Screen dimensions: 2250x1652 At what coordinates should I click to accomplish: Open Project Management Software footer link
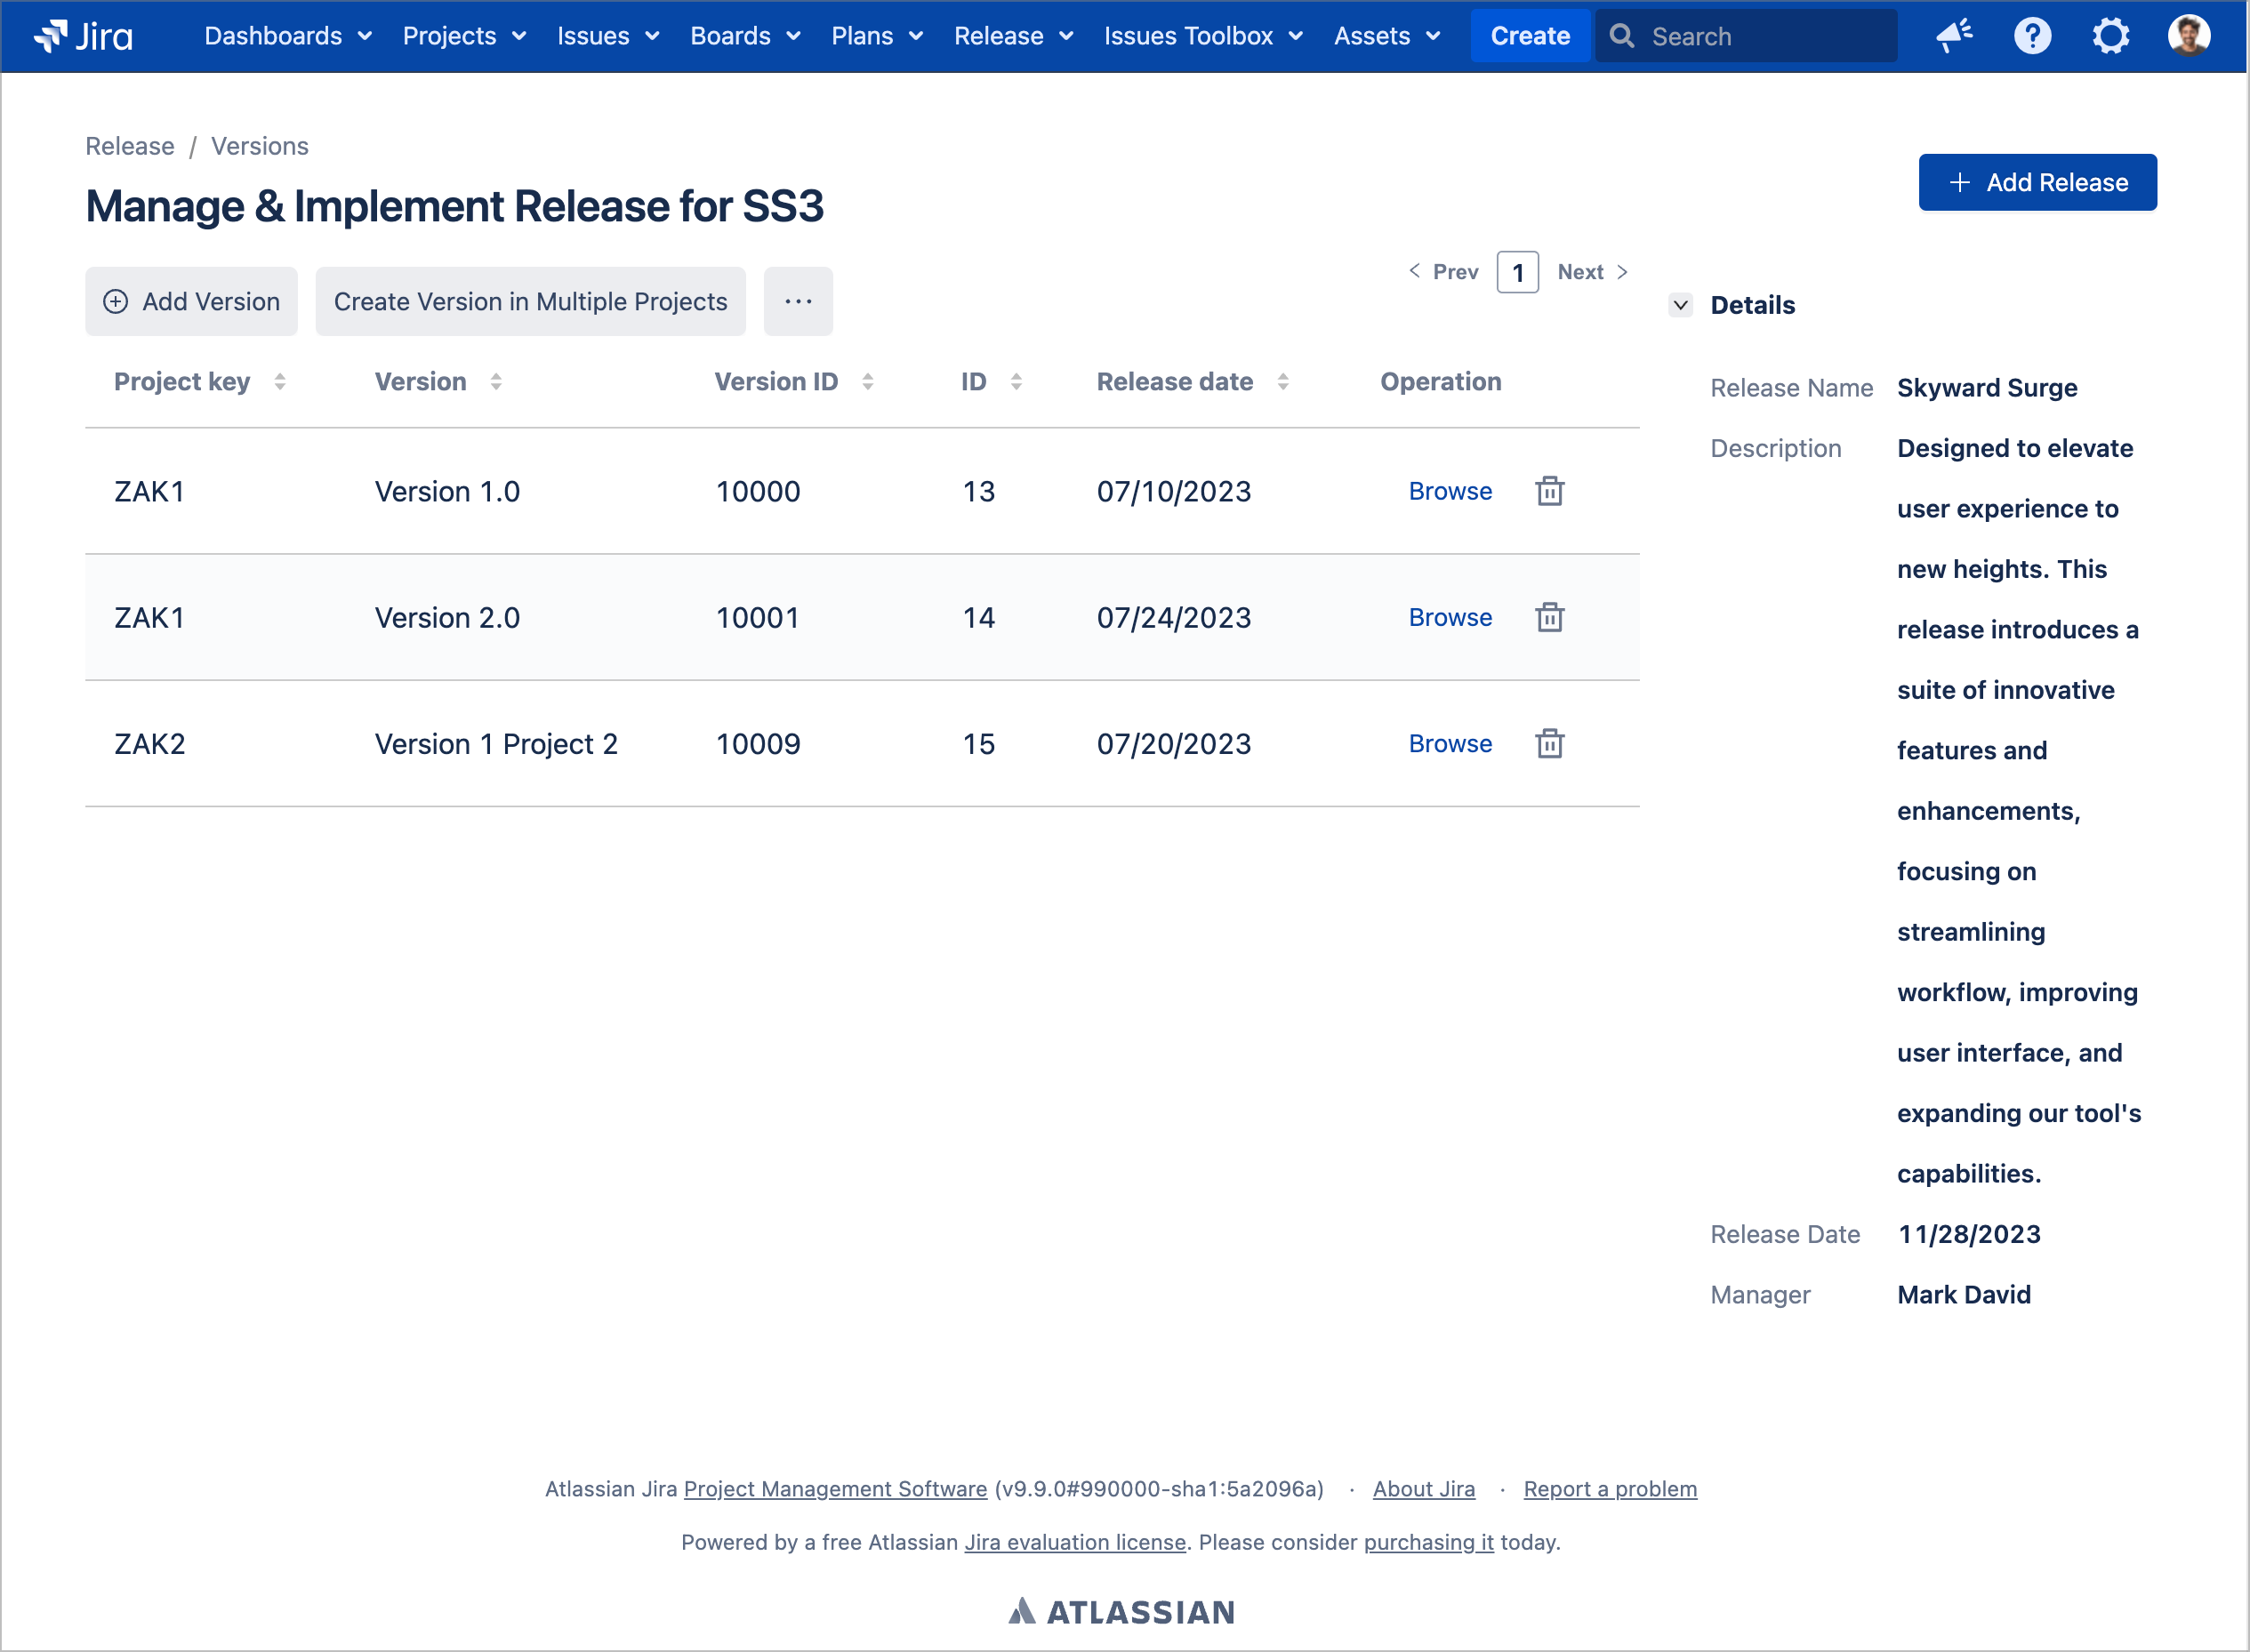pos(835,1489)
